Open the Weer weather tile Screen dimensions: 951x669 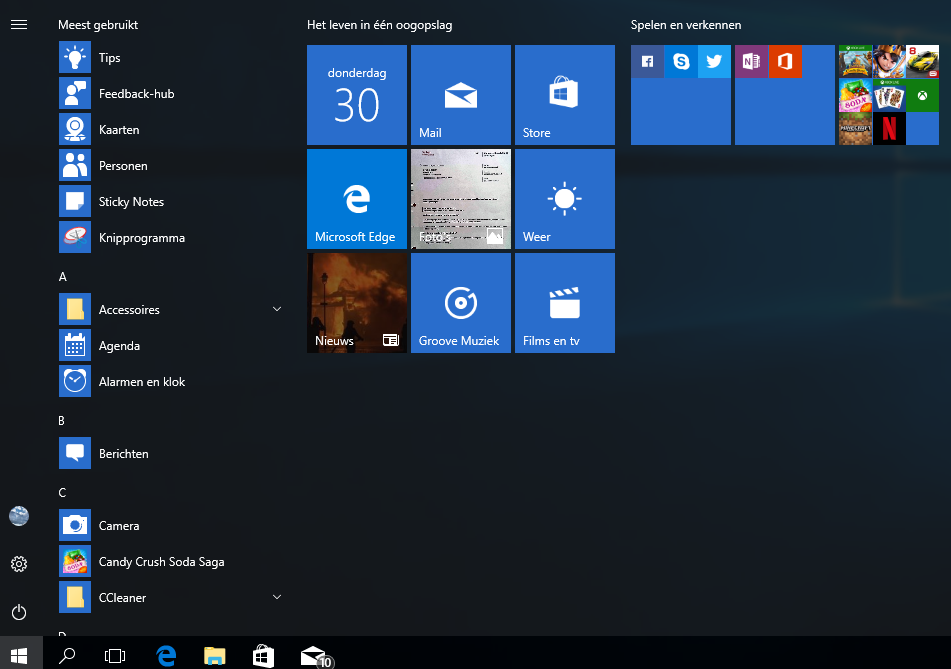[x=564, y=199]
